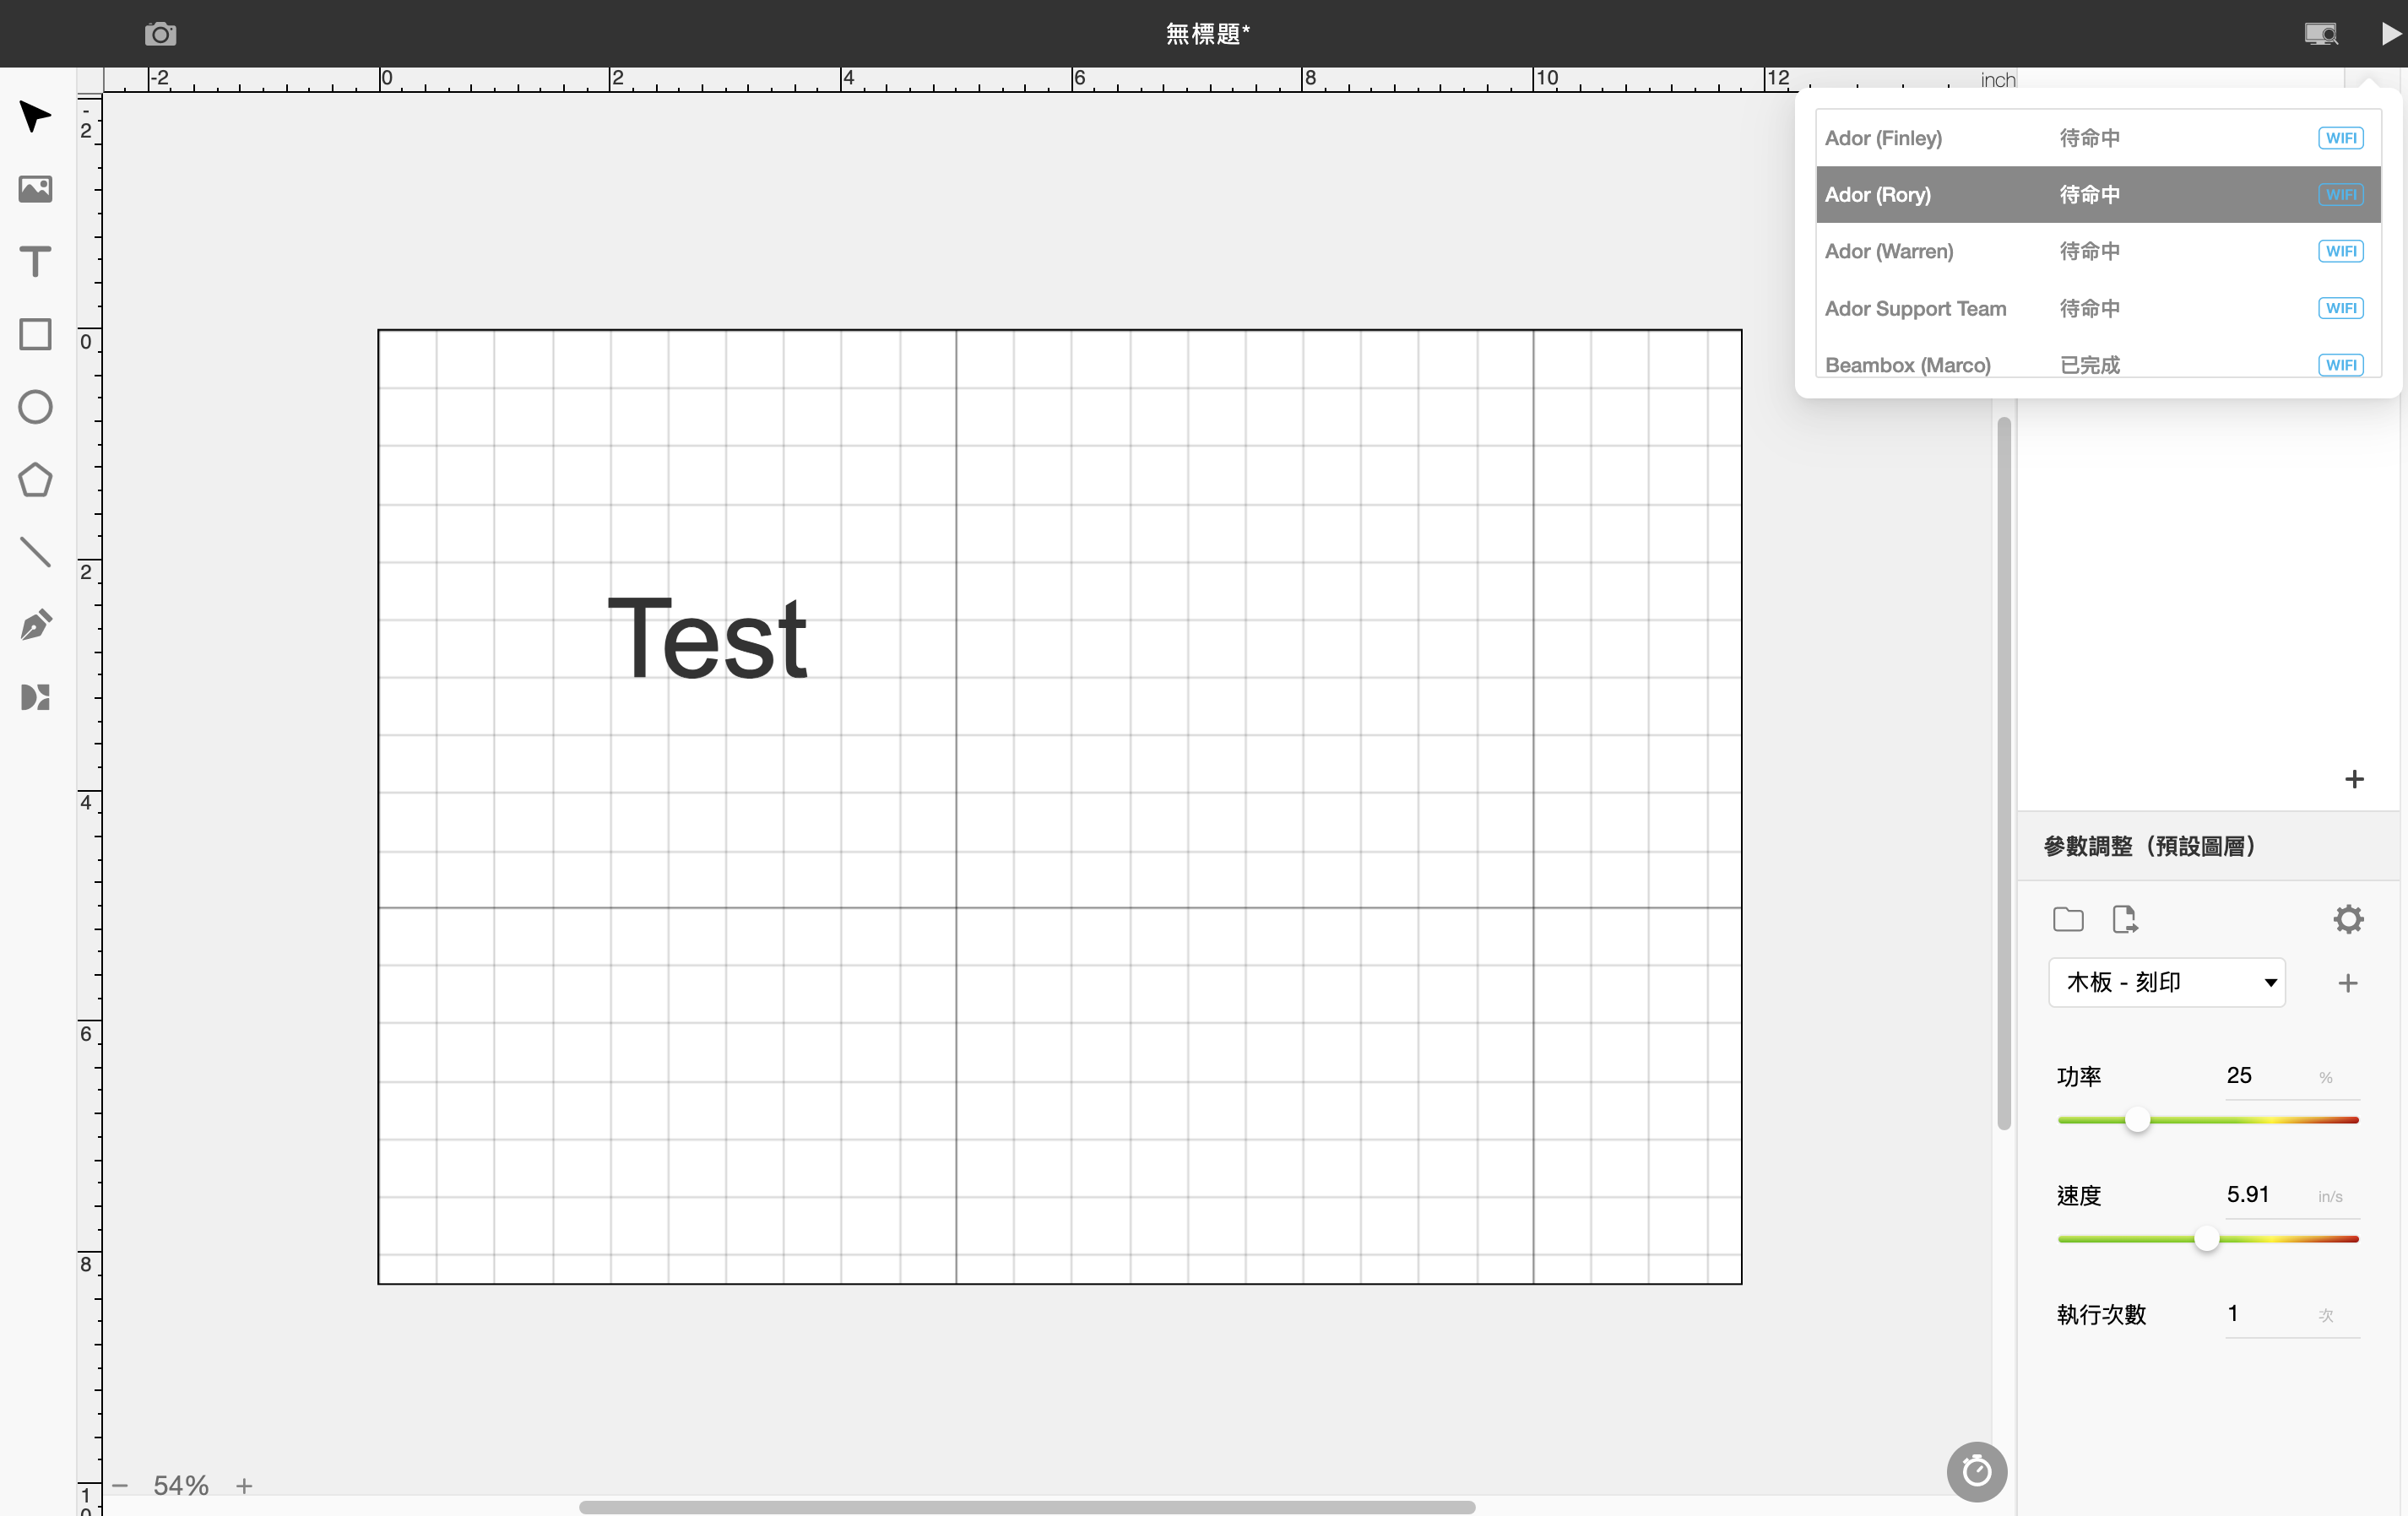
Task: Click the camera preview icon
Action: point(160,34)
